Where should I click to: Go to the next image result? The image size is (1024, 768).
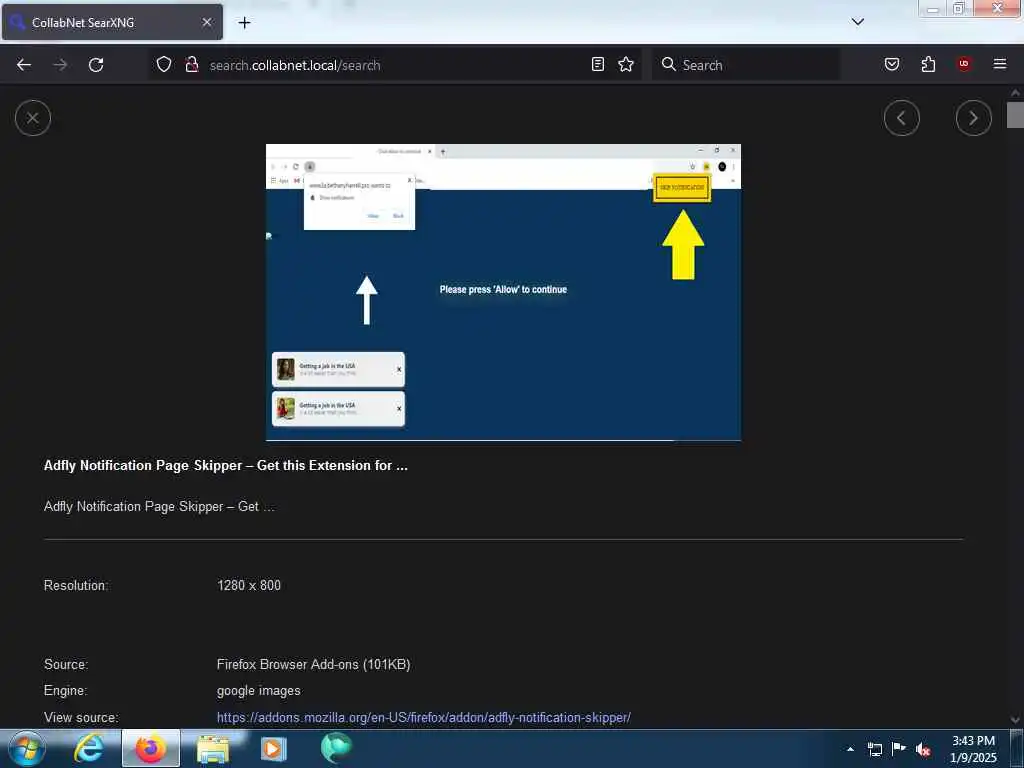973,118
